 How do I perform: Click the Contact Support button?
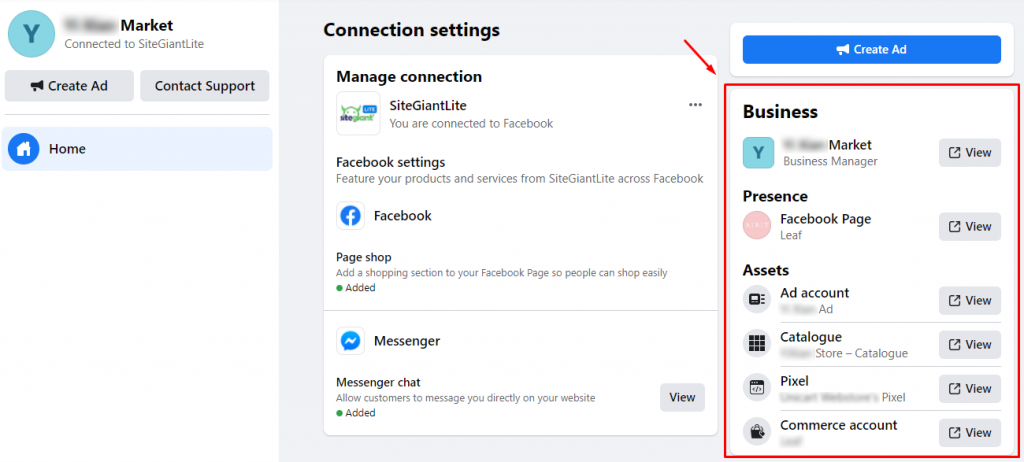point(204,86)
